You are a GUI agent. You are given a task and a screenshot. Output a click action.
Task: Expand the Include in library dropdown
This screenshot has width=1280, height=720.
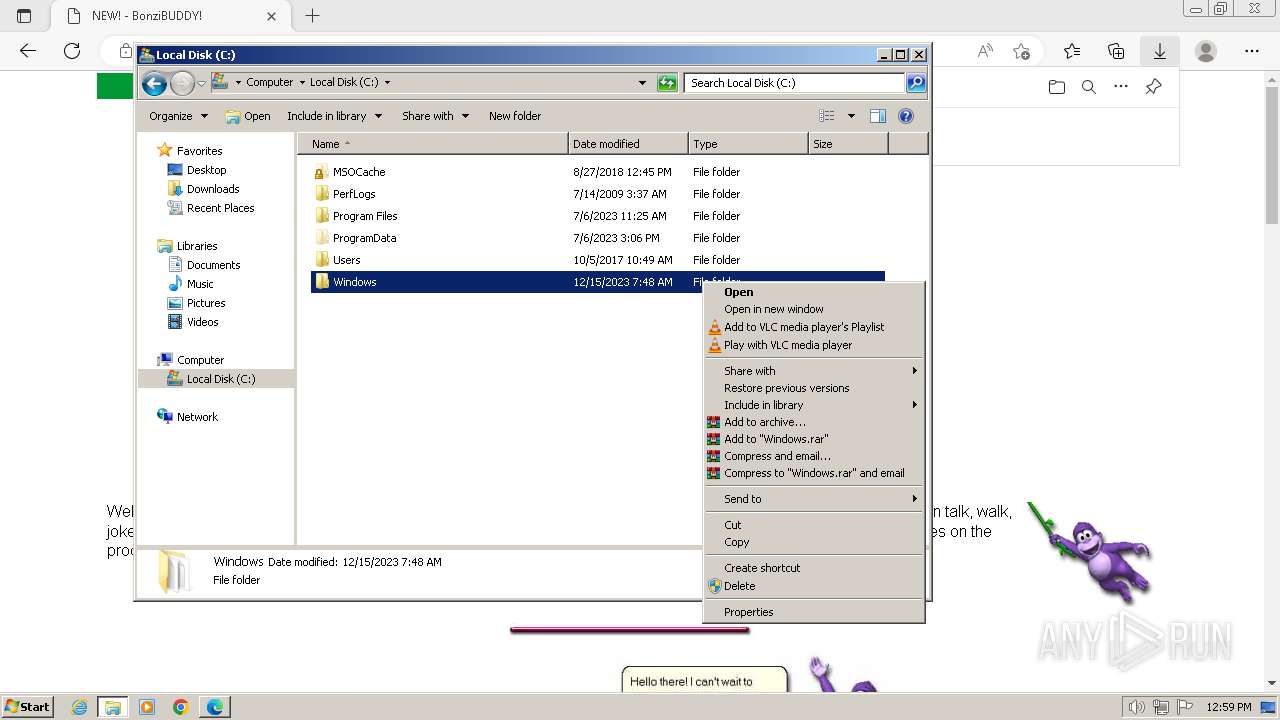pos(334,116)
